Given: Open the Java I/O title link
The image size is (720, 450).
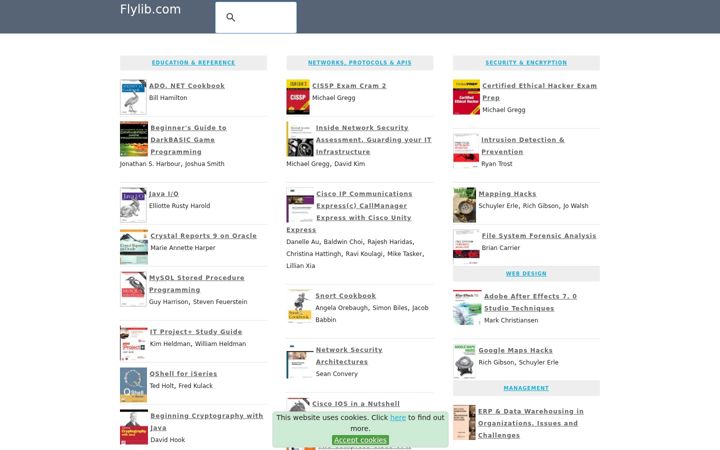Looking at the screenshot, I should tap(163, 194).
